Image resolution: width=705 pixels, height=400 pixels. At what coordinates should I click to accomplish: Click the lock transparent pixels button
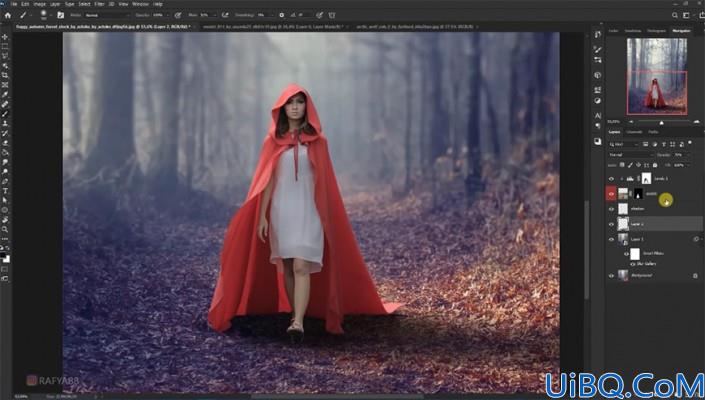(x=622, y=165)
